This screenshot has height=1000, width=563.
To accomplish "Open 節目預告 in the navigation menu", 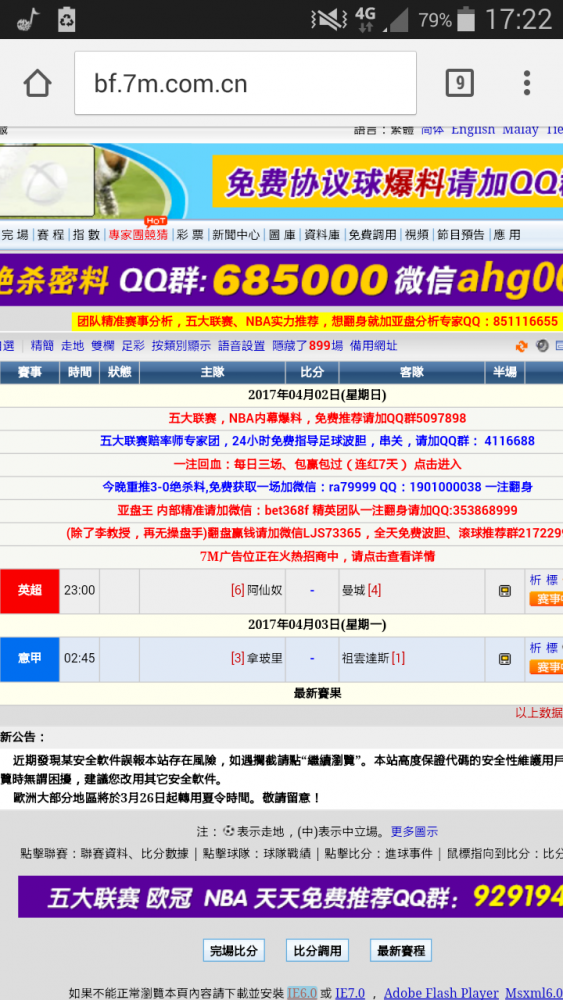I will coord(460,235).
